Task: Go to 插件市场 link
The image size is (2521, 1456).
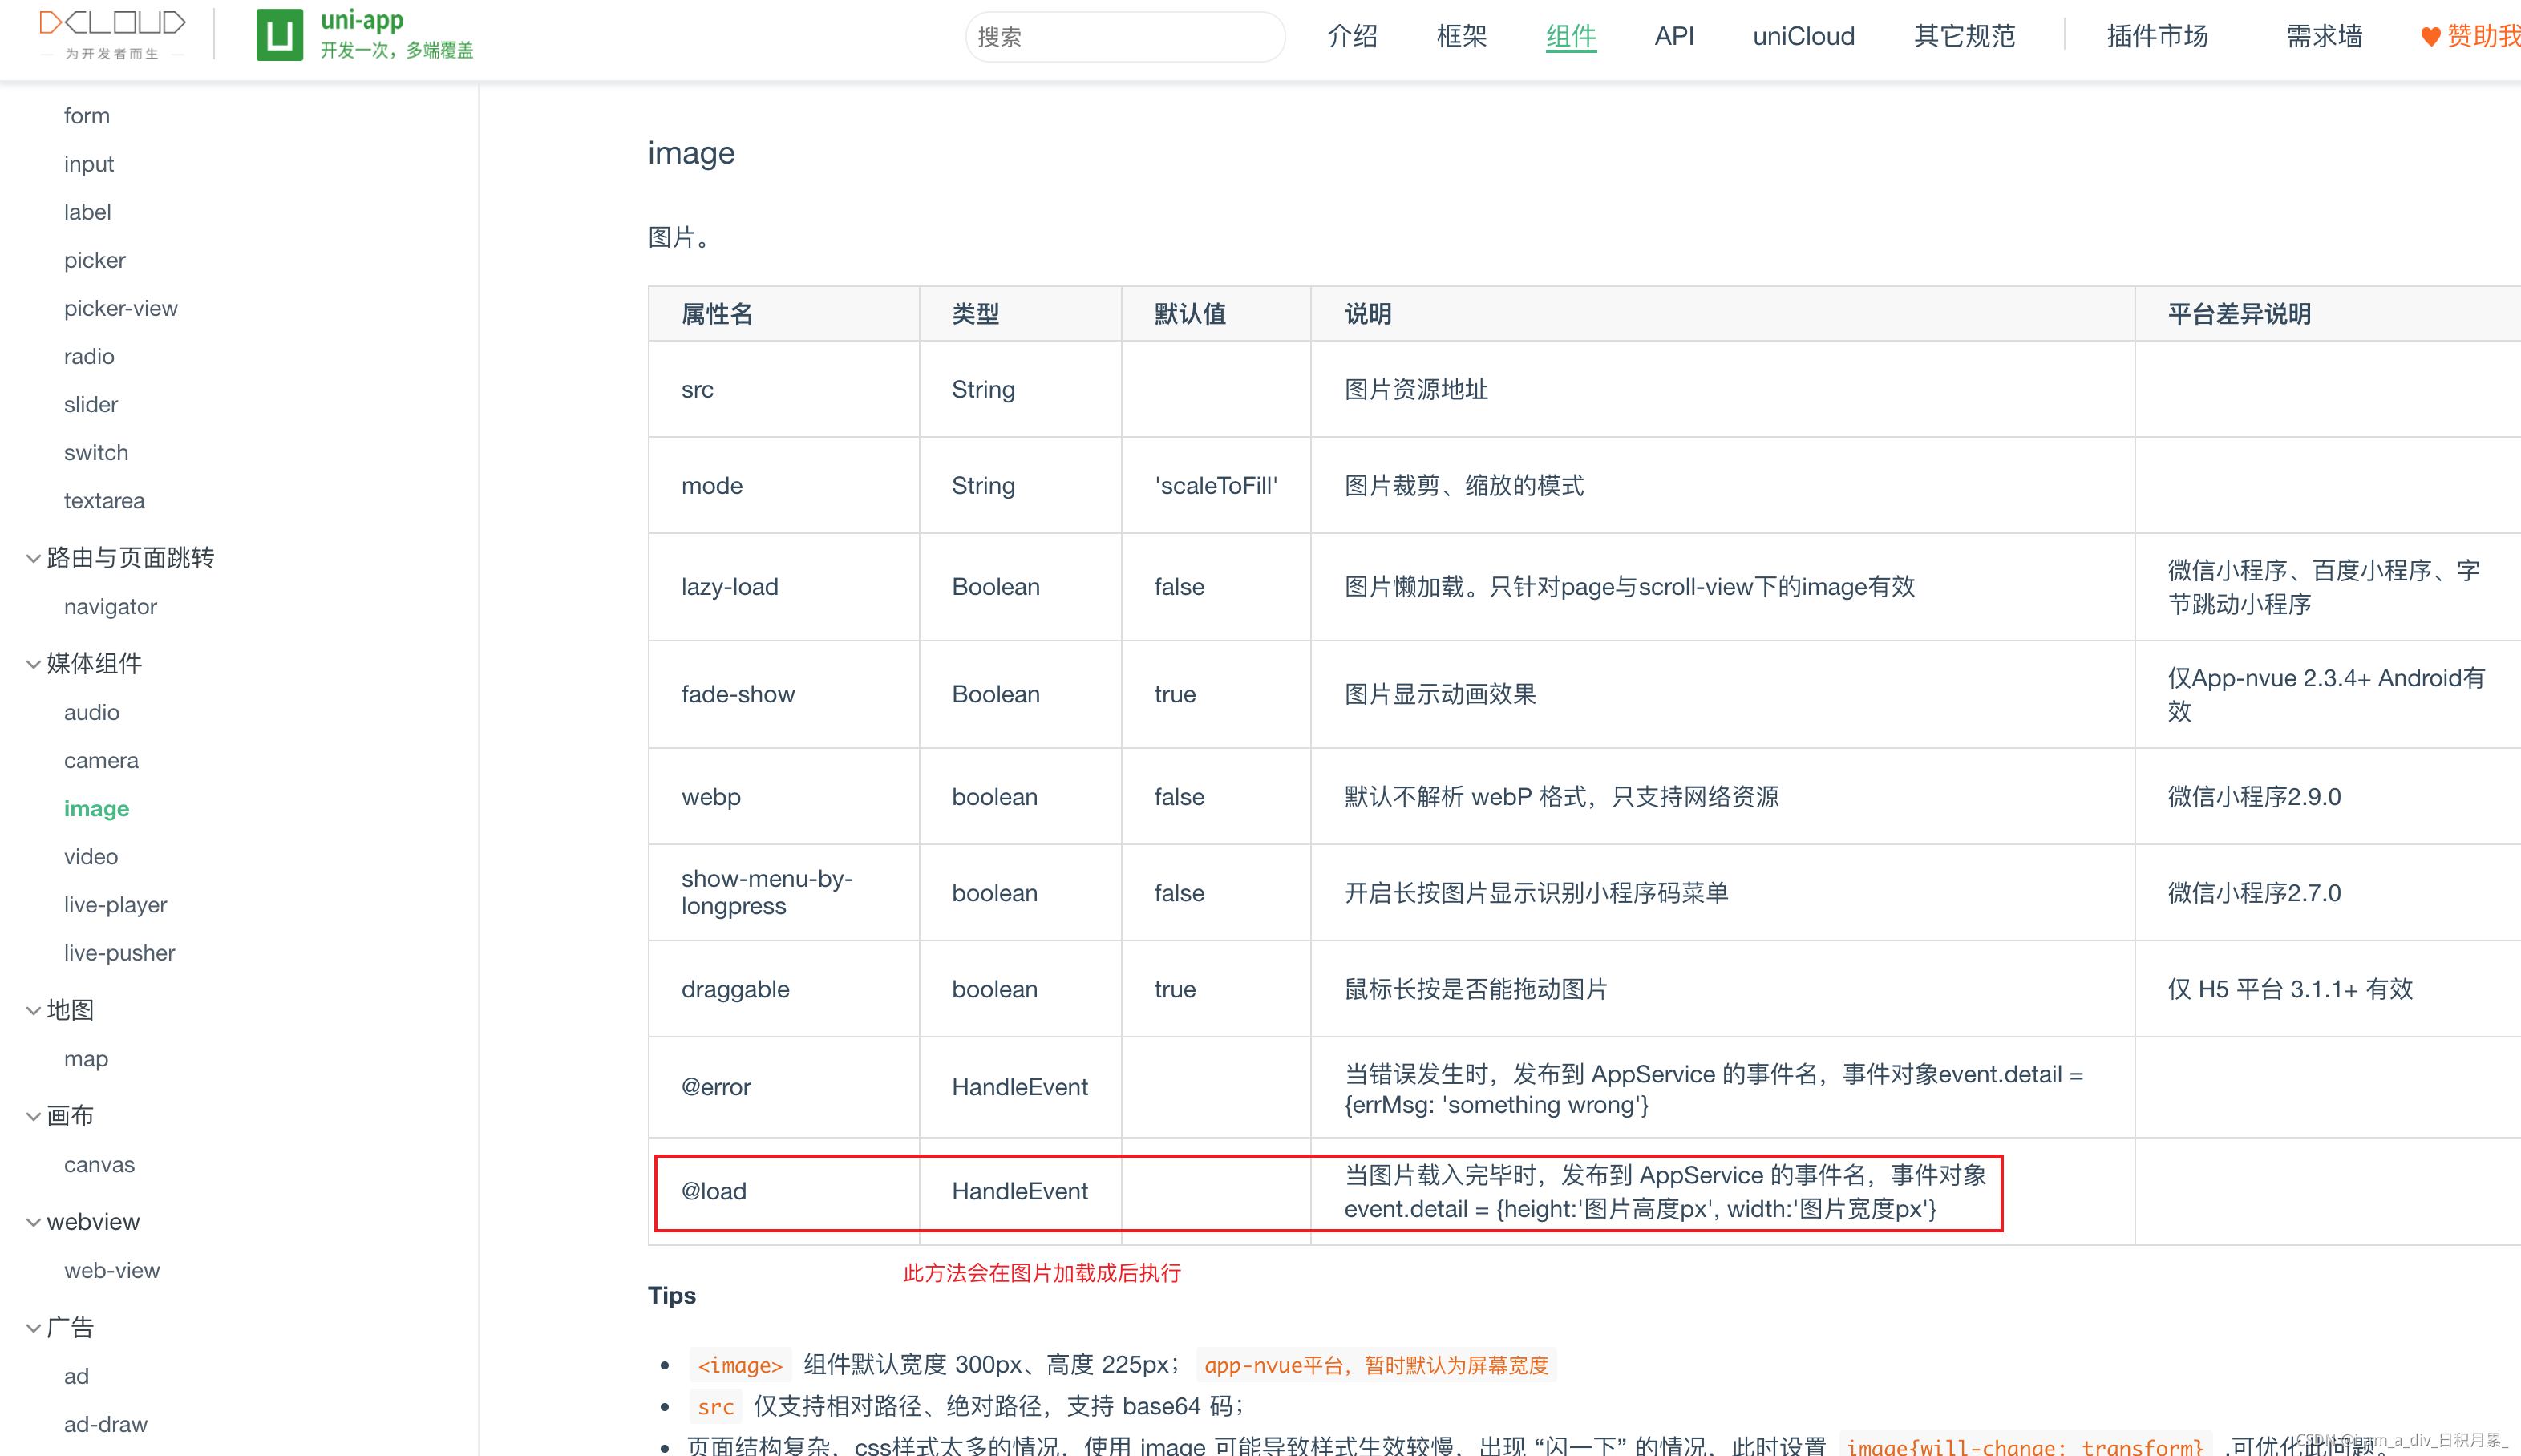Action: point(2157,36)
